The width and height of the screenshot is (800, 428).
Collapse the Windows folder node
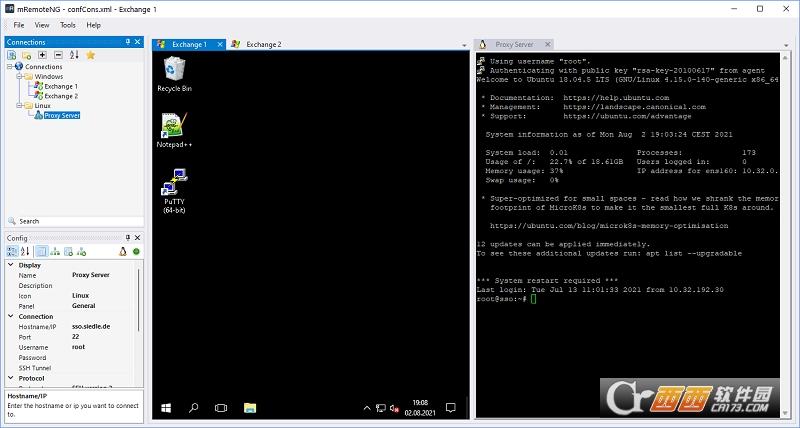tap(19, 76)
